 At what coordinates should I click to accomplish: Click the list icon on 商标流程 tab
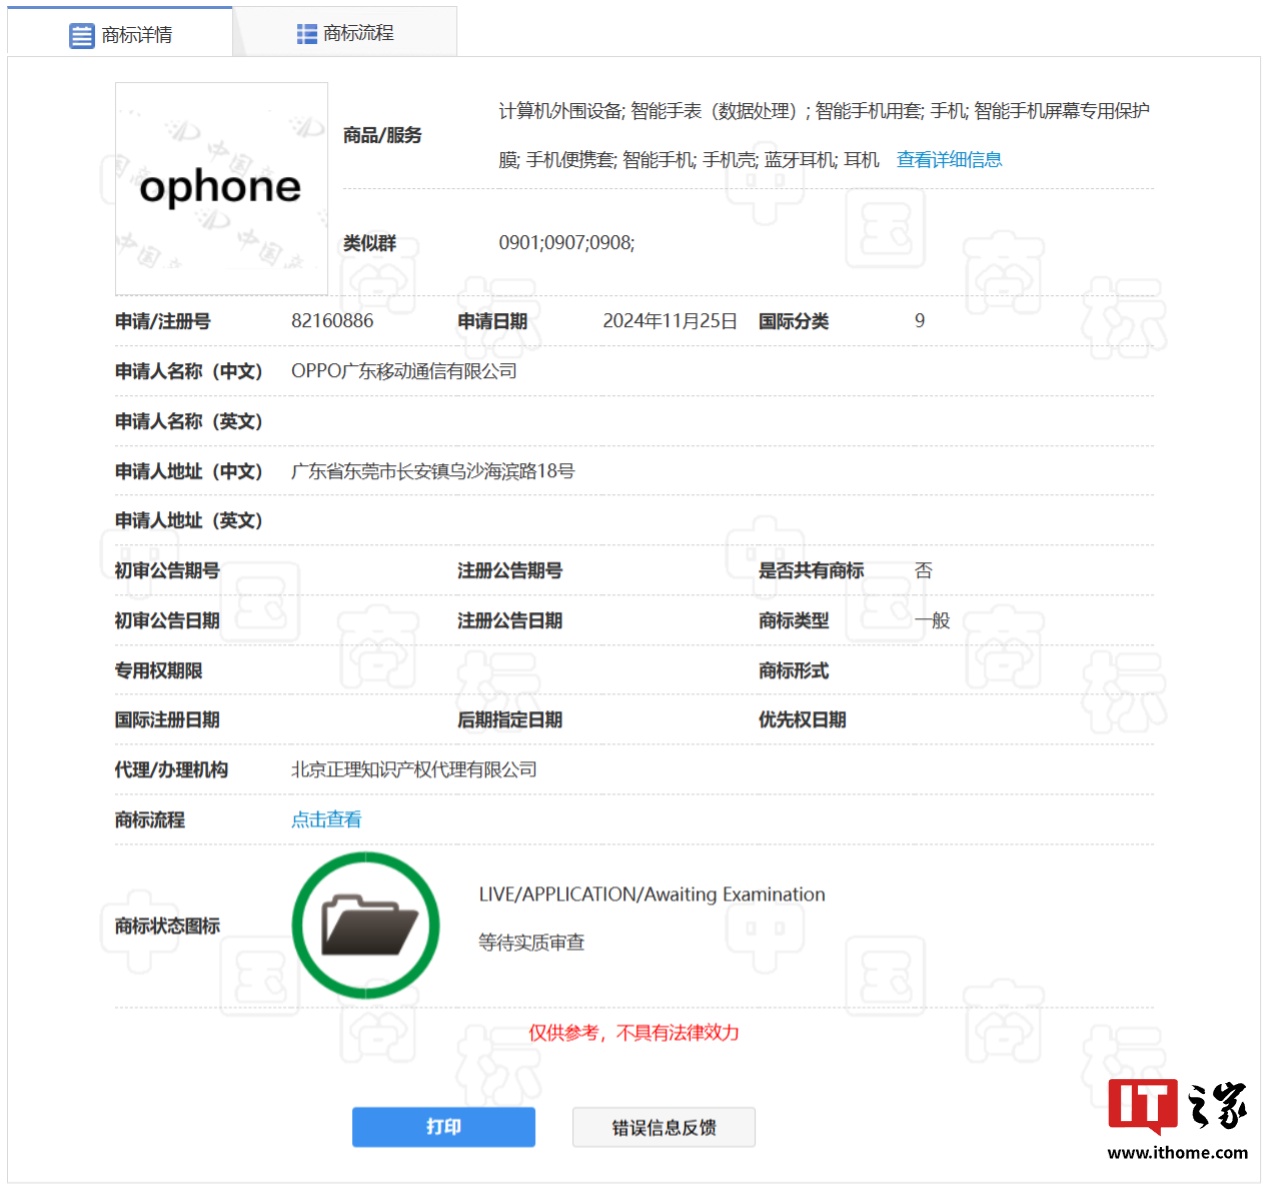pyautogui.click(x=305, y=31)
